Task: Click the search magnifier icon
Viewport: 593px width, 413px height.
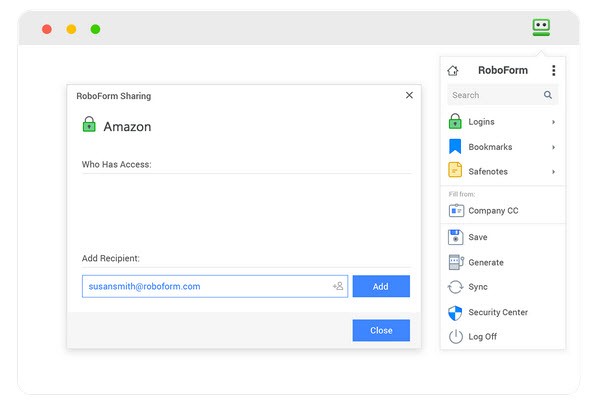Action: (x=548, y=95)
